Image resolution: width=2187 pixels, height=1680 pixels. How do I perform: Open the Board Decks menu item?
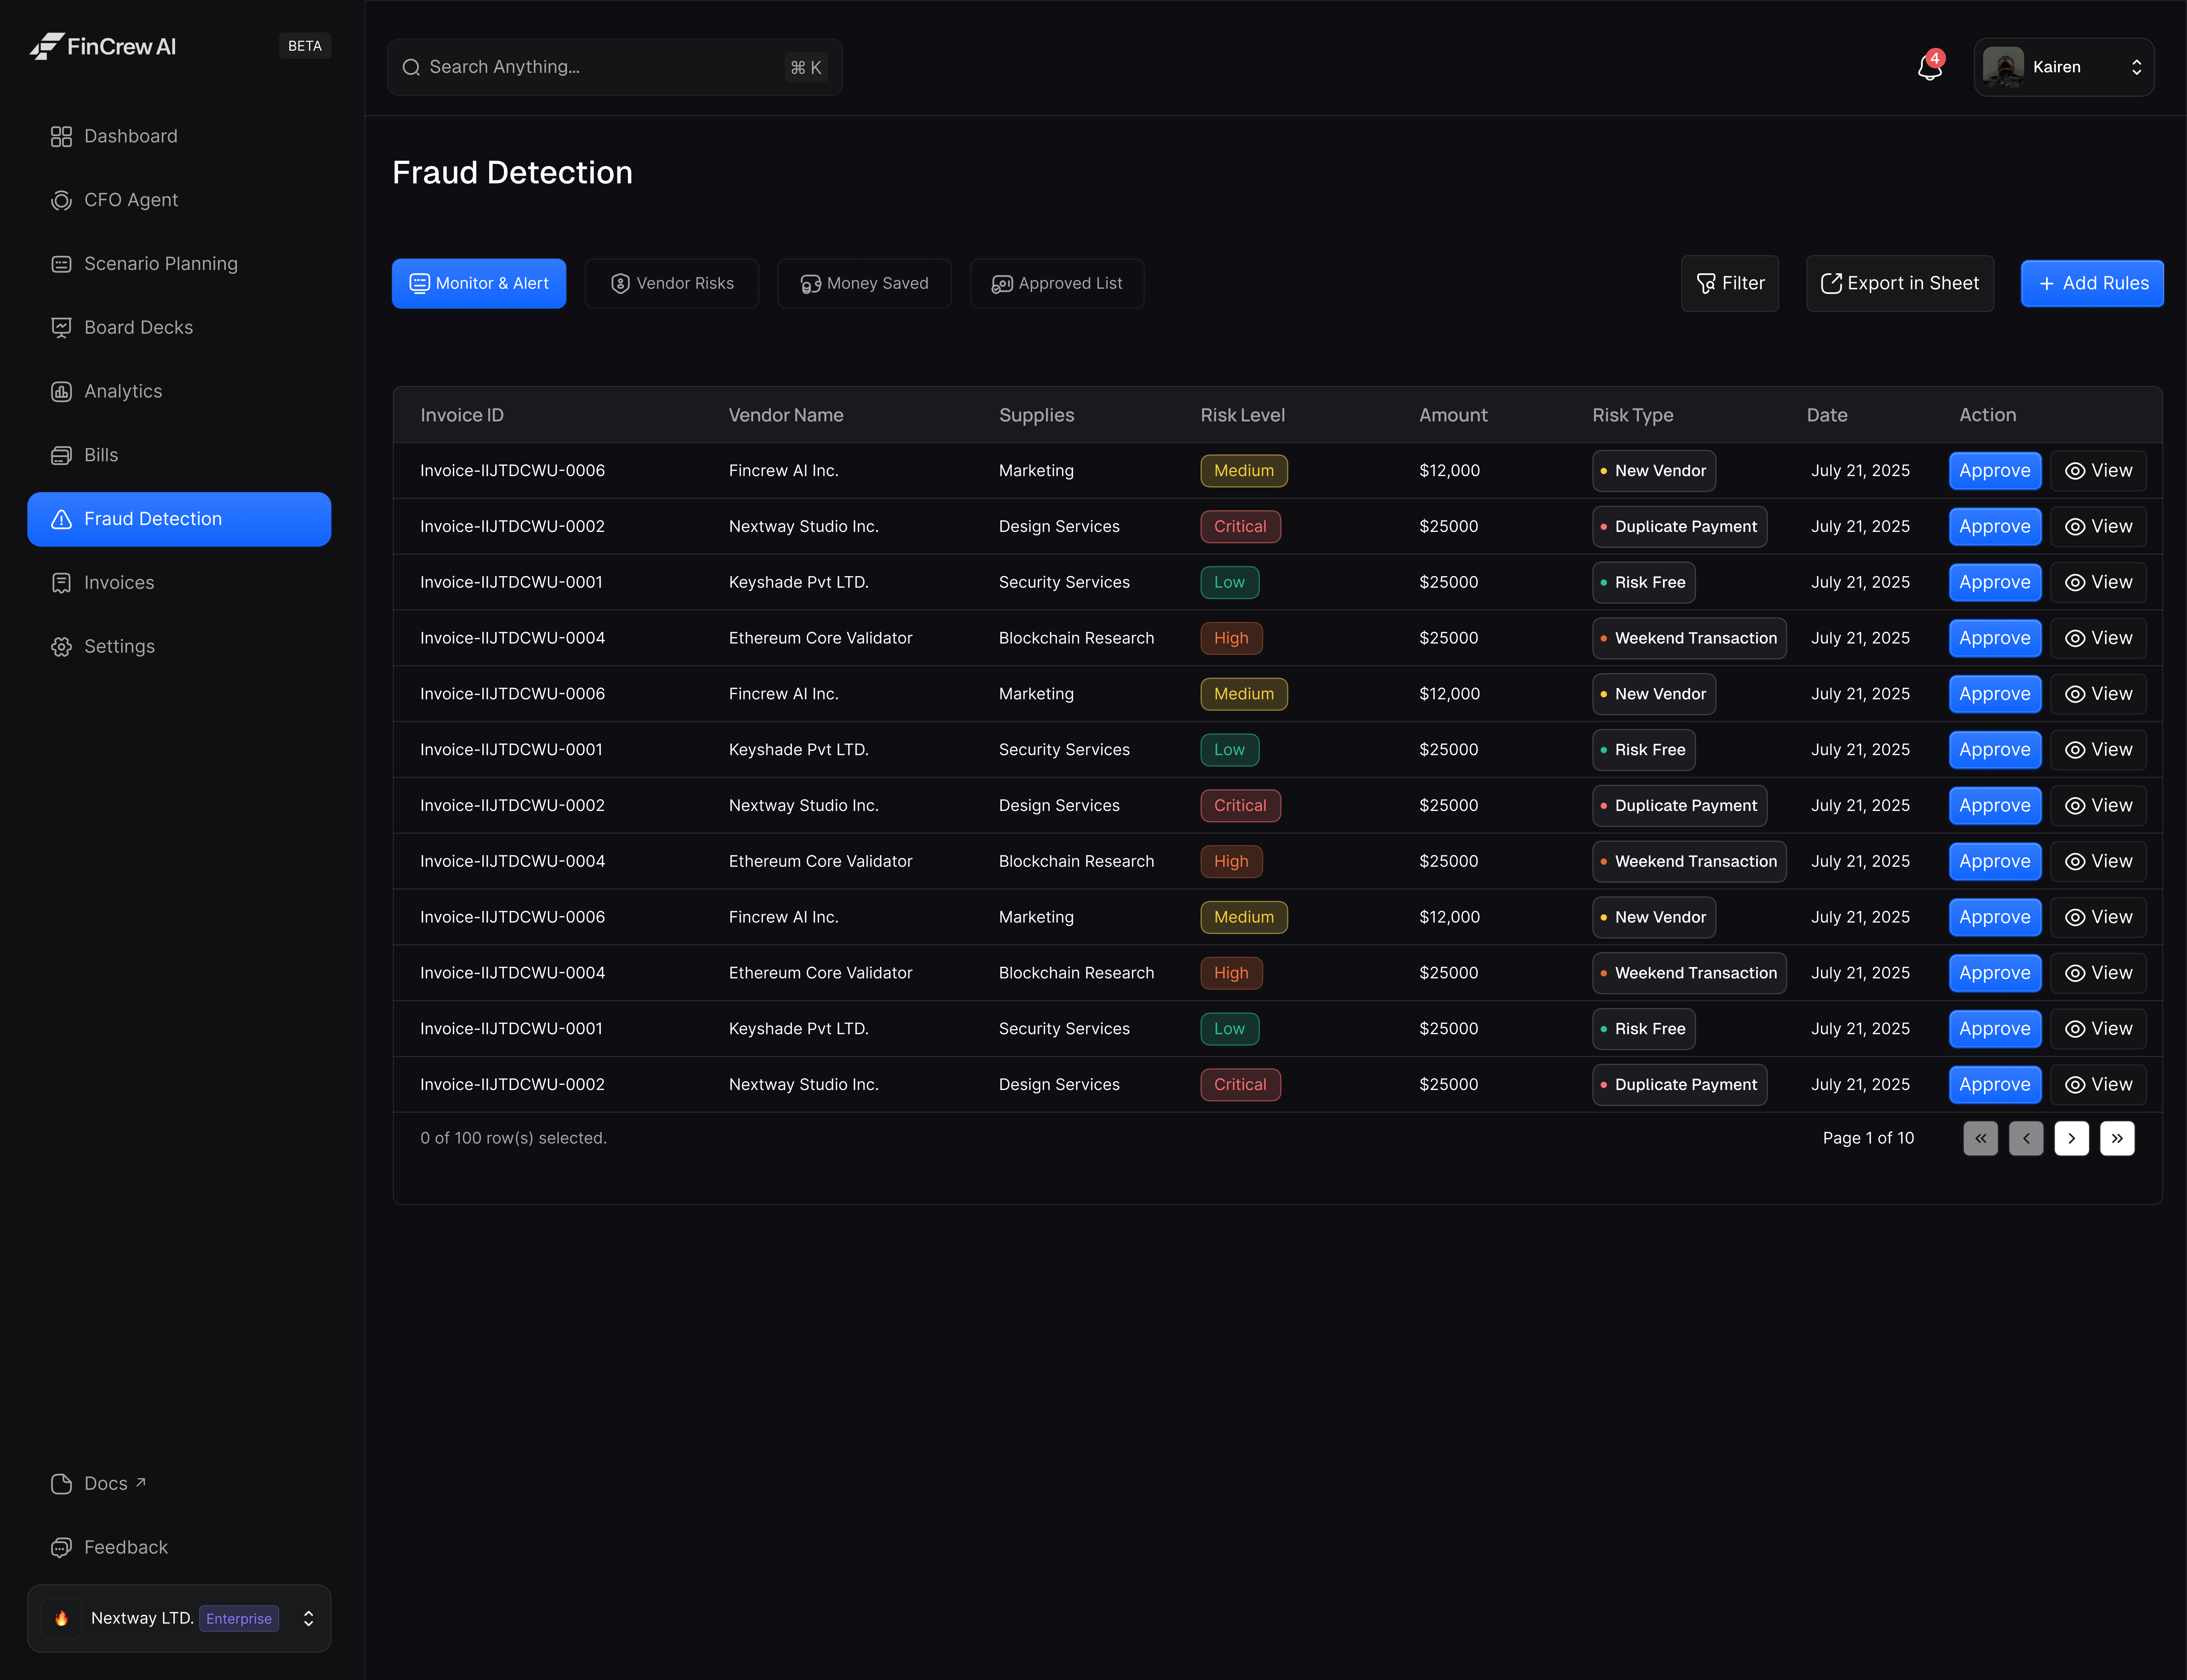pos(179,328)
